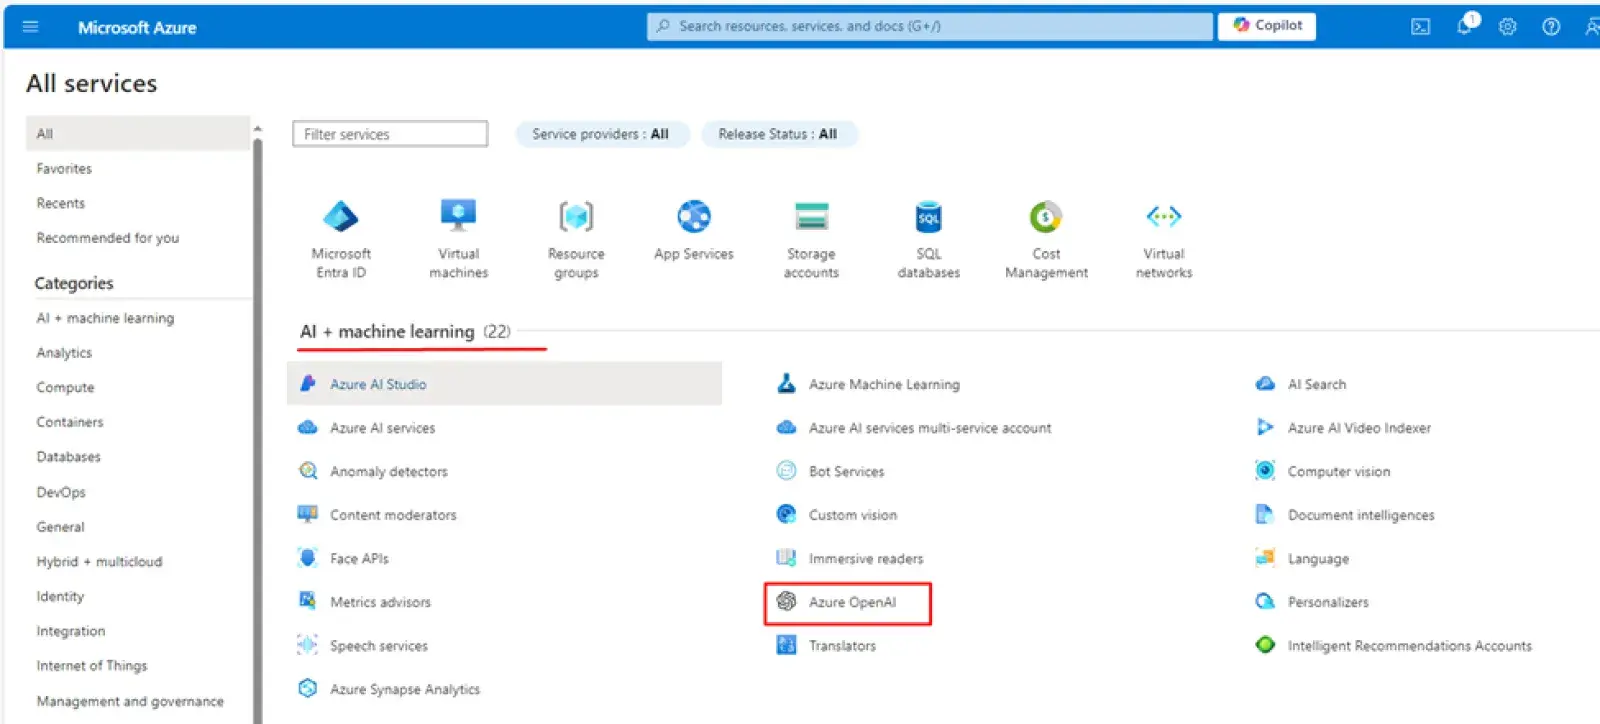The height and width of the screenshot is (724, 1600).
Task: Open the Azure AI Video Indexer link
Action: [x=1359, y=428]
